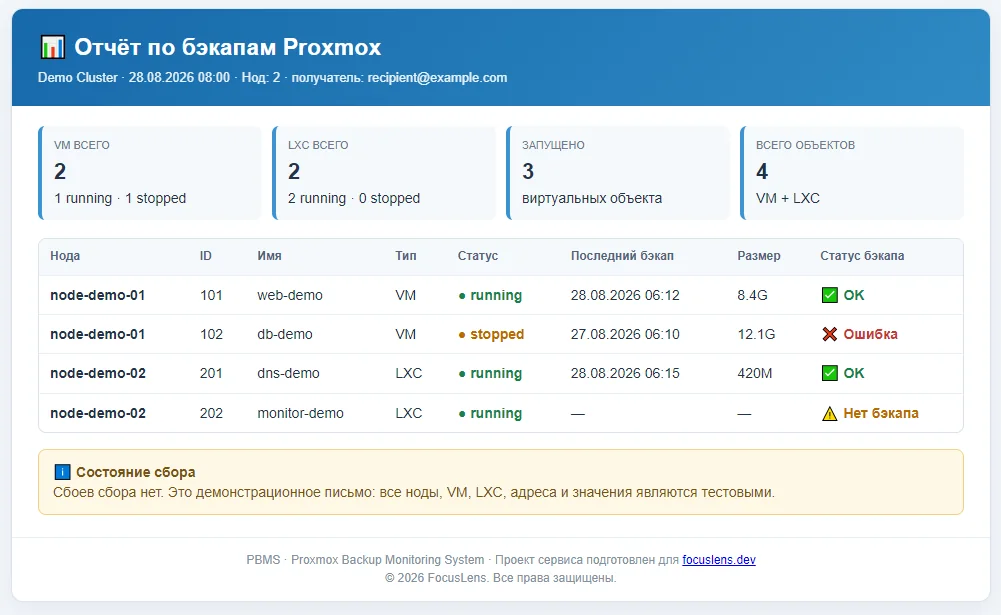Click the Тип column header
This screenshot has width=1001, height=615.
pyautogui.click(x=405, y=255)
